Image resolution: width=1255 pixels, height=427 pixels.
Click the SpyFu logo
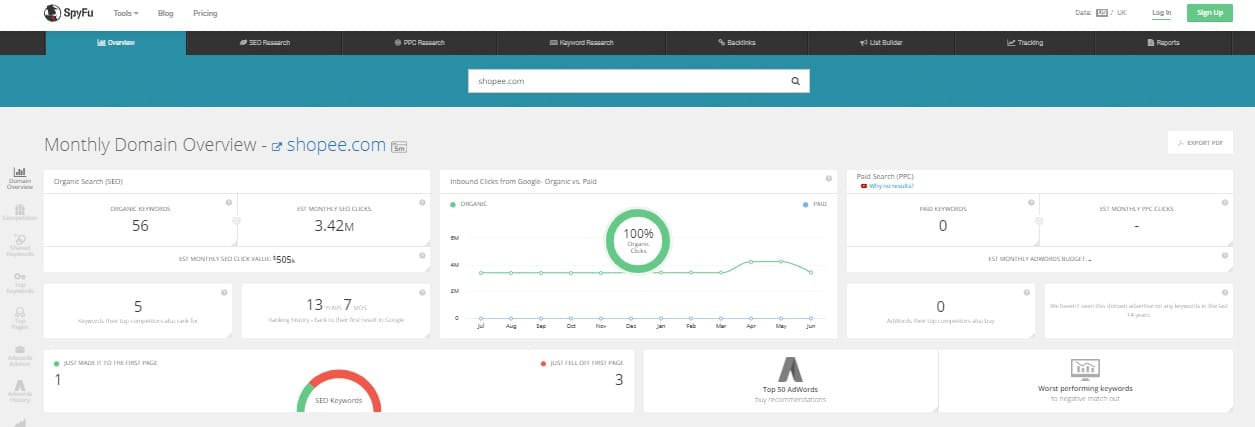[x=68, y=13]
